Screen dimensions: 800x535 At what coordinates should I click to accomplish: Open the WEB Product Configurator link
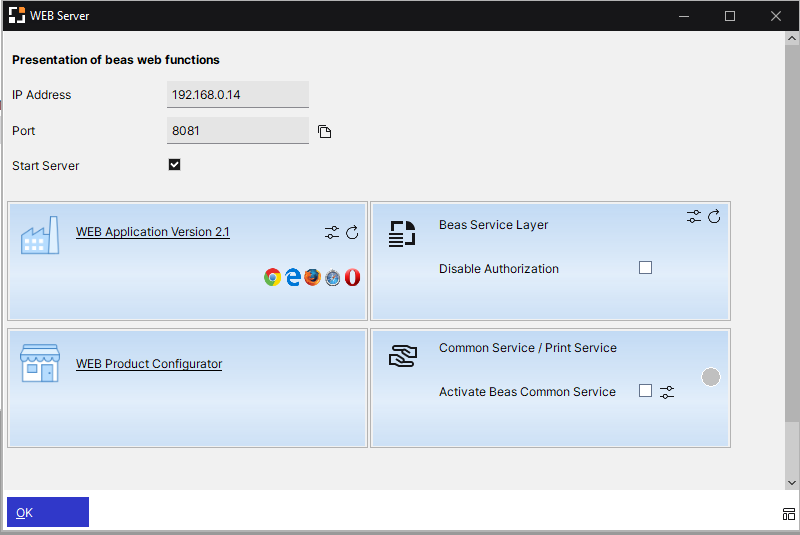tap(149, 364)
